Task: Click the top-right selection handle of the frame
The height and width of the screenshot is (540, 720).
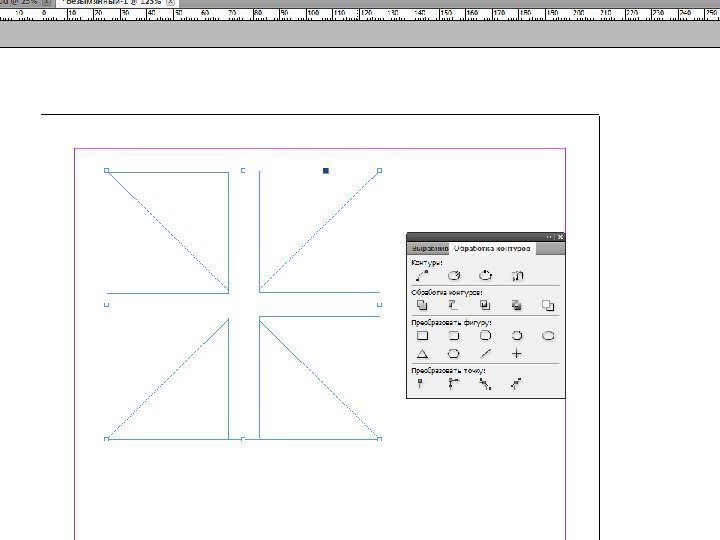Action: [379, 170]
